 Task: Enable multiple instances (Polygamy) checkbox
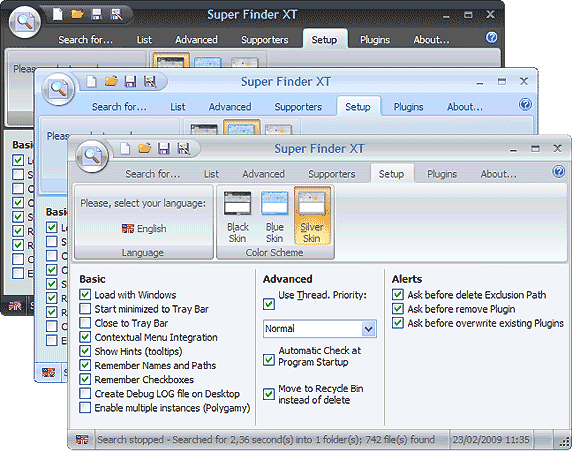(x=85, y=407)
